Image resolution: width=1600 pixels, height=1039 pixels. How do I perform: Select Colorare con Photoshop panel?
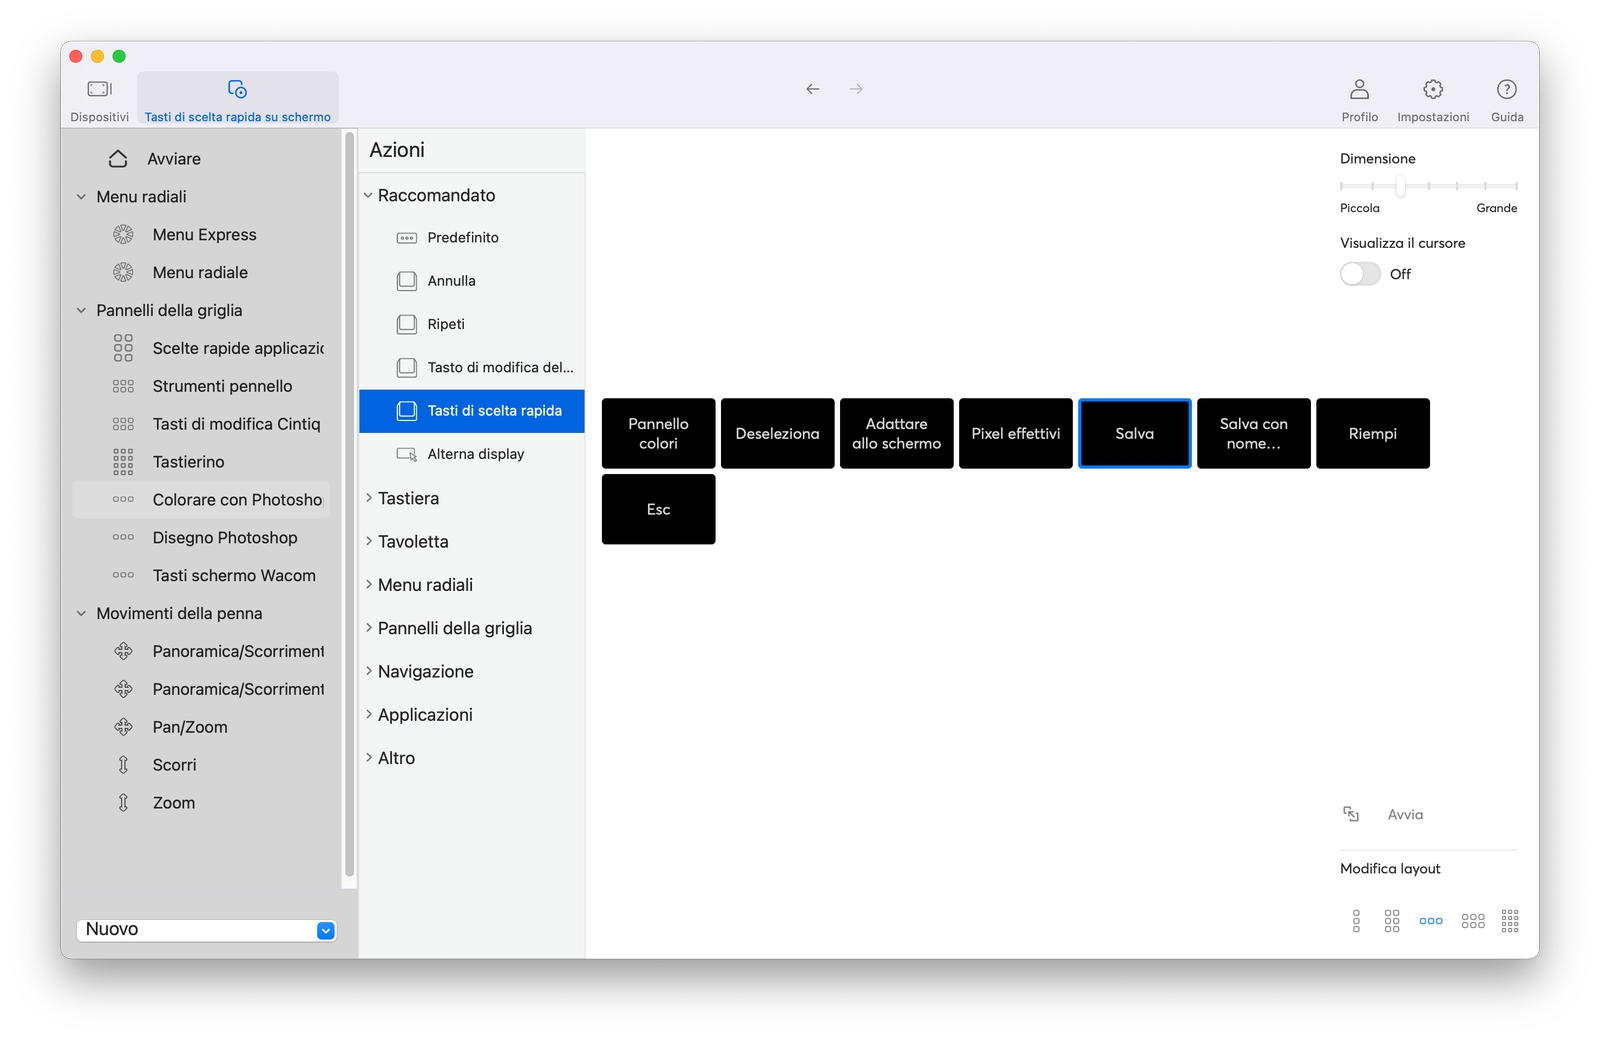click(201, 499)
